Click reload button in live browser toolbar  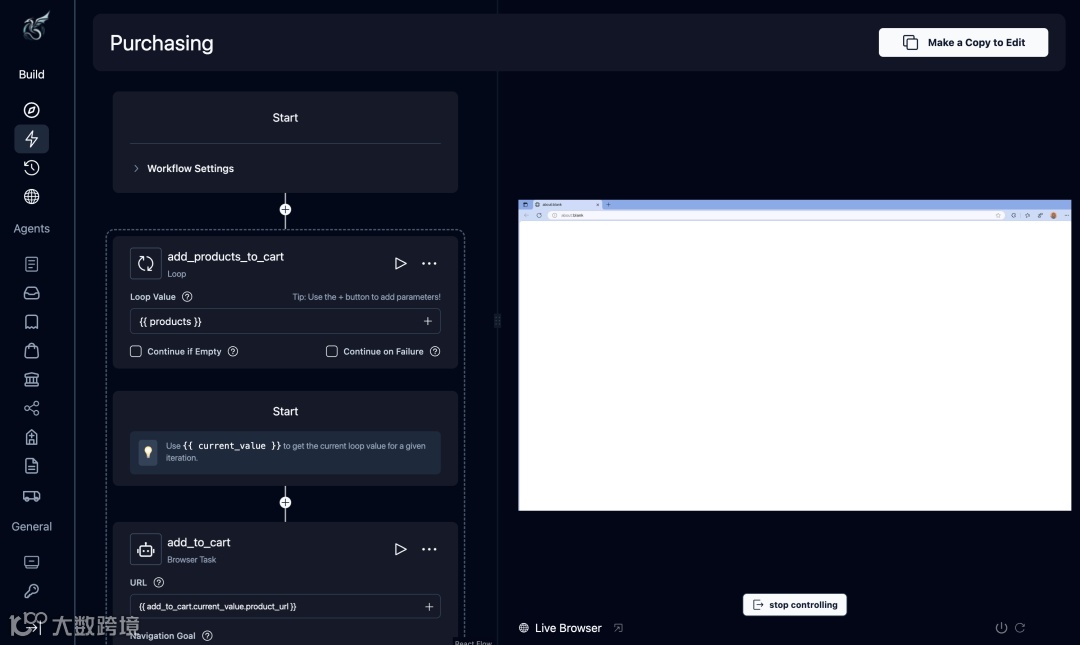pyautogui.click(x=539, y=216)
